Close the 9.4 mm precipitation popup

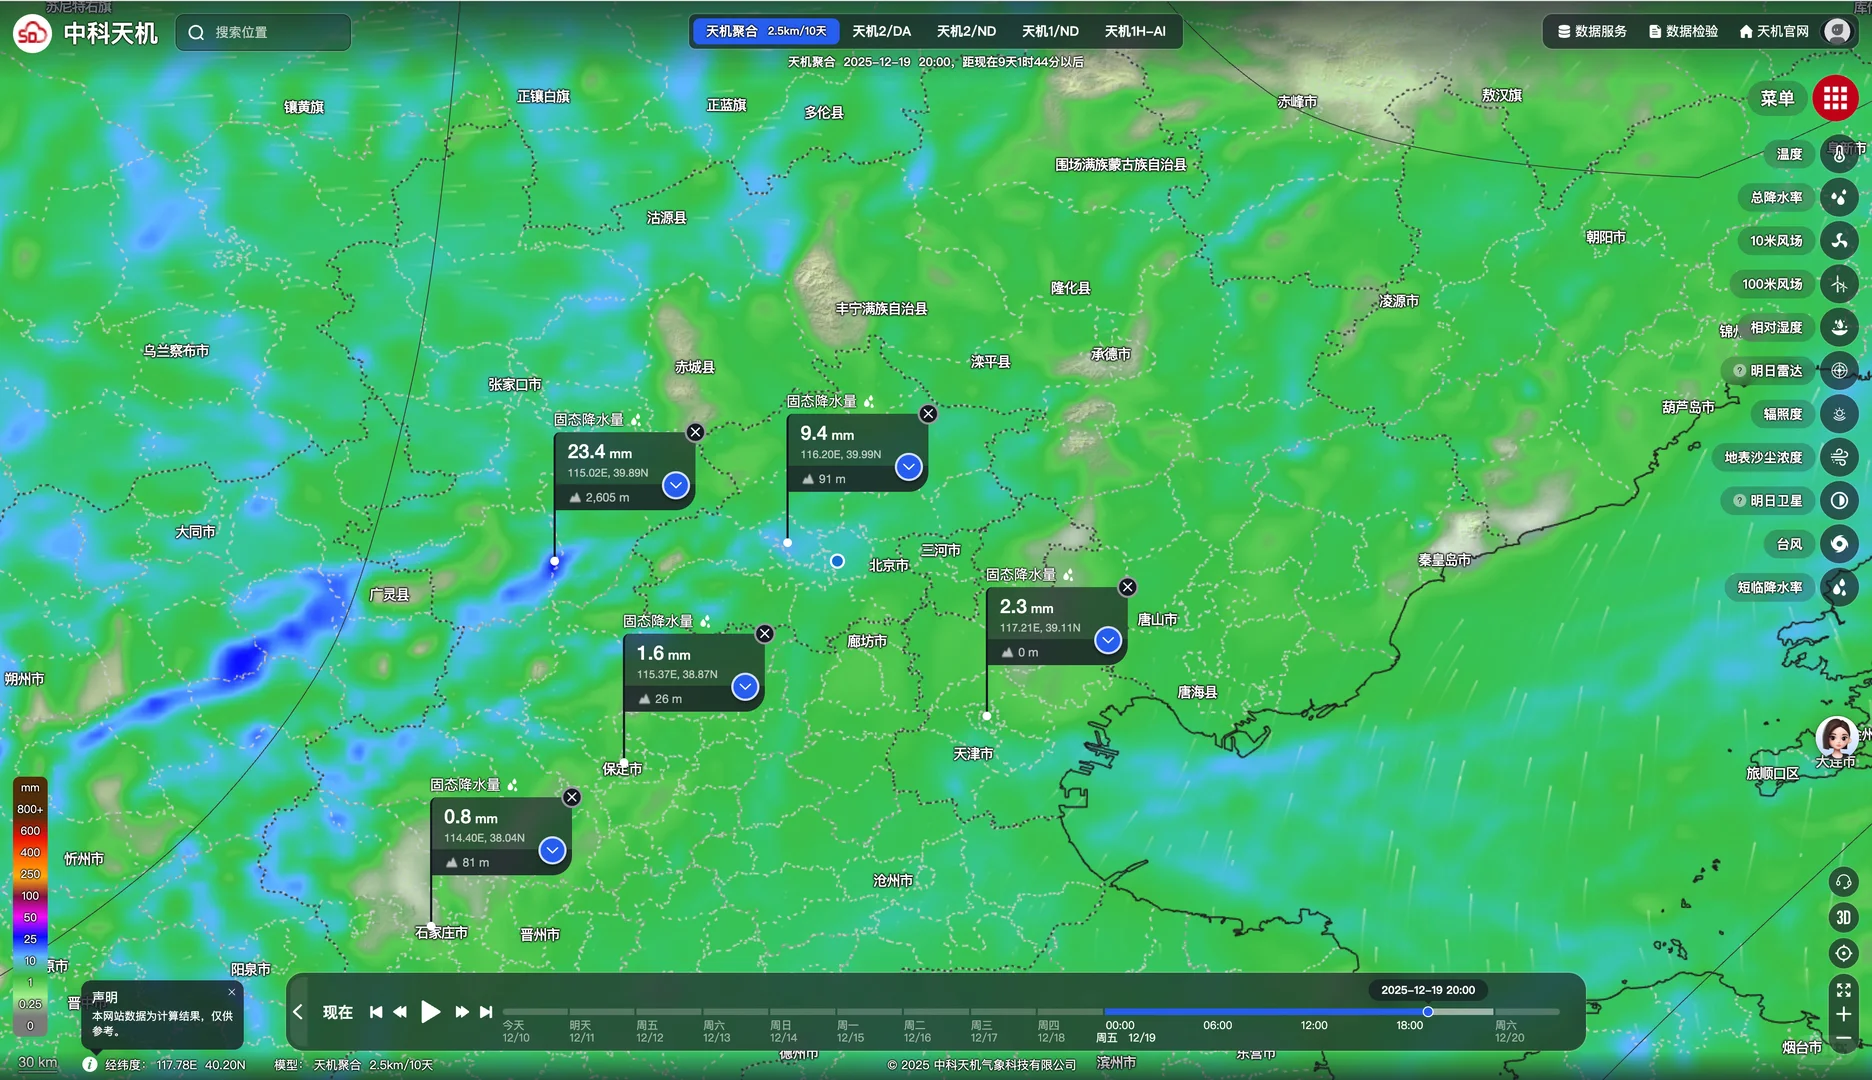point(928,413)
